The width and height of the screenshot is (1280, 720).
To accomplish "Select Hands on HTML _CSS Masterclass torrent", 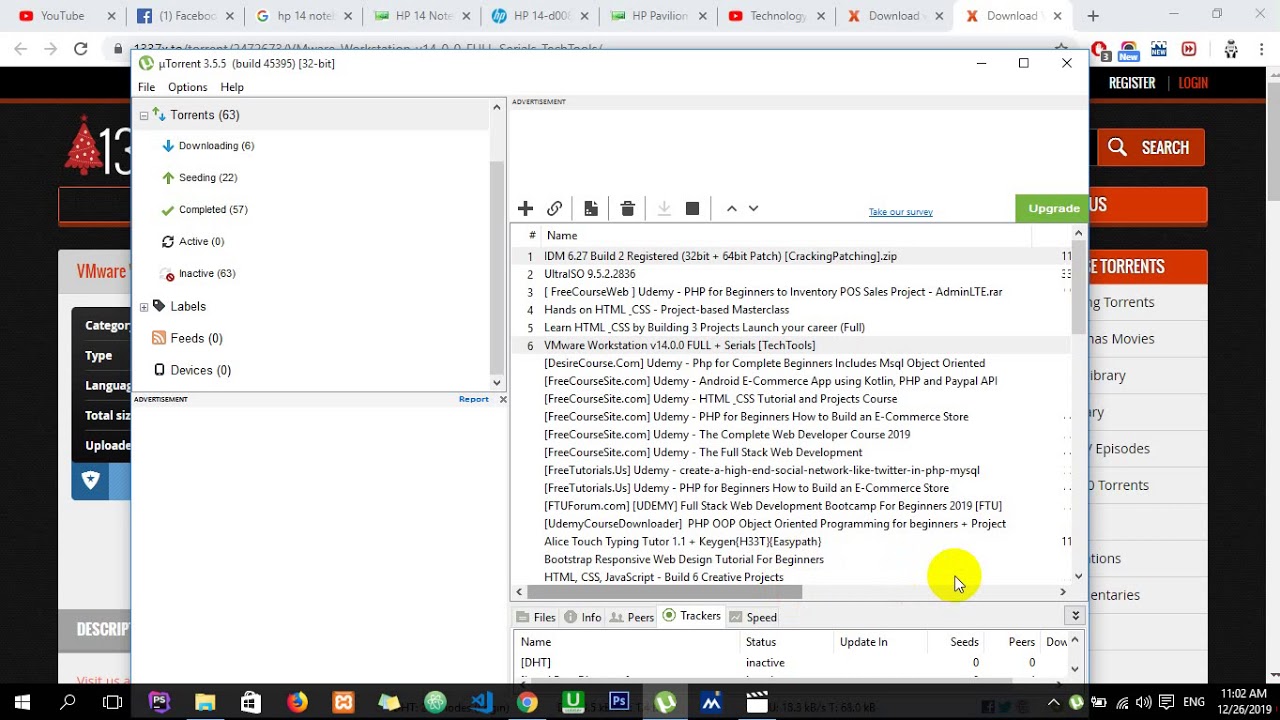I will pyautogui.click(x=666, y=310).
